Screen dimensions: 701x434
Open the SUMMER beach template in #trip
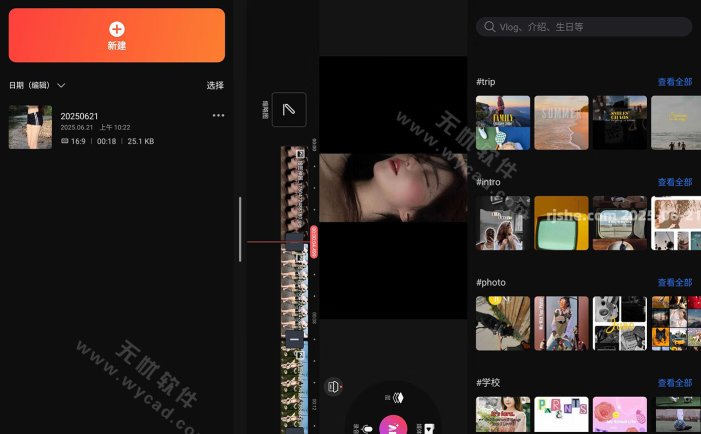tap(562, 123)
